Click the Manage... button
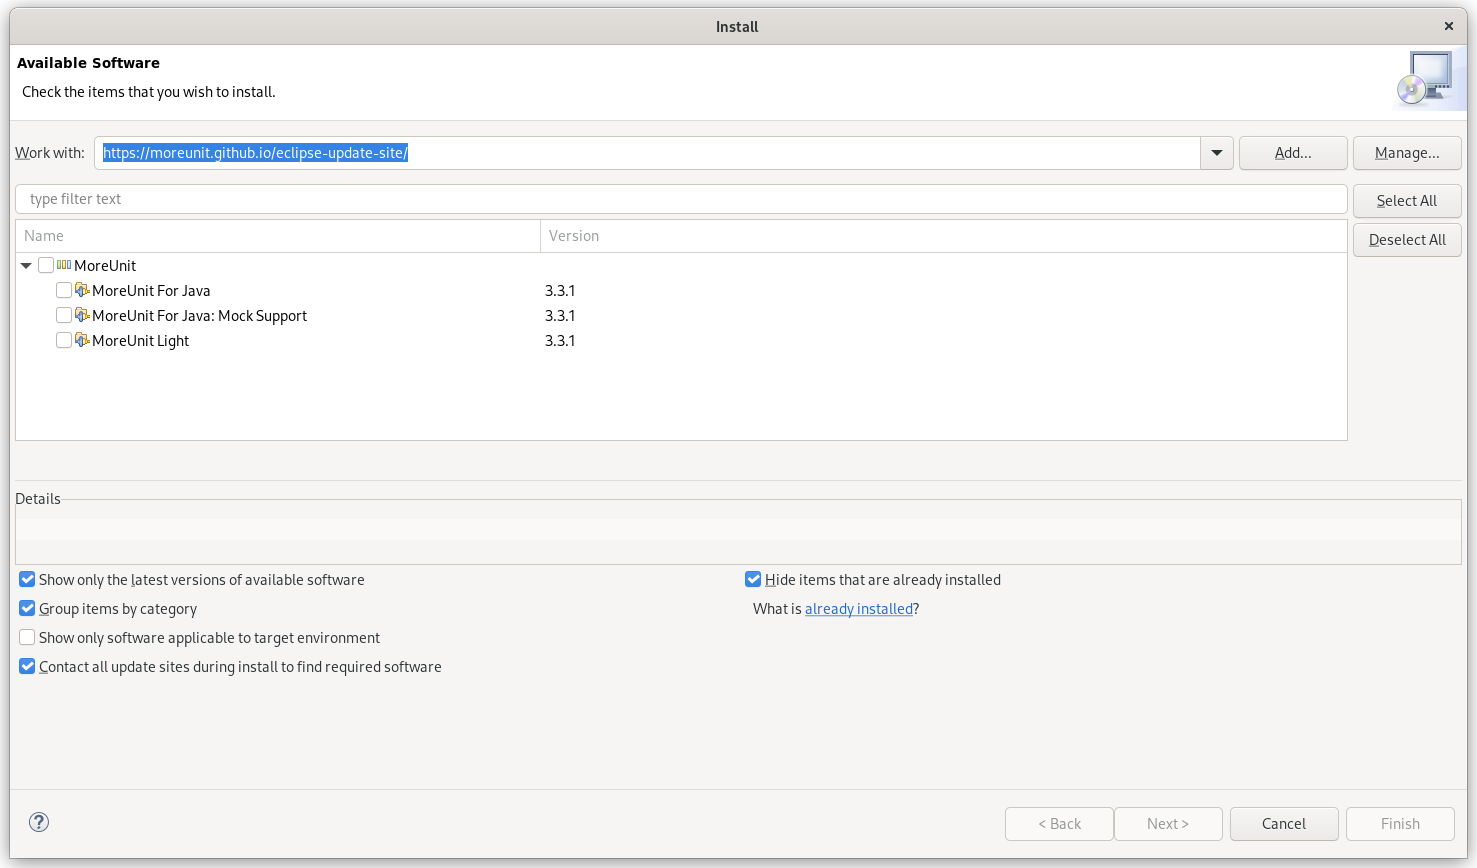 click(x=1407, y=153)
